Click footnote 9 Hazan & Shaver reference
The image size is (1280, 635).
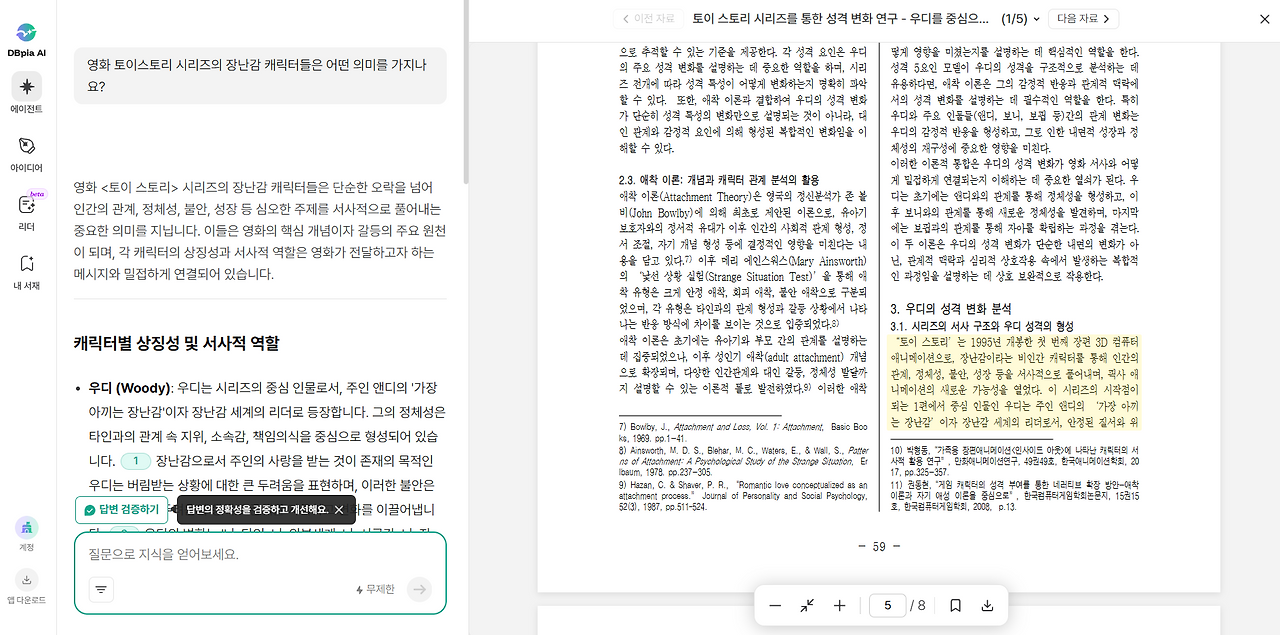coord(744,495)
